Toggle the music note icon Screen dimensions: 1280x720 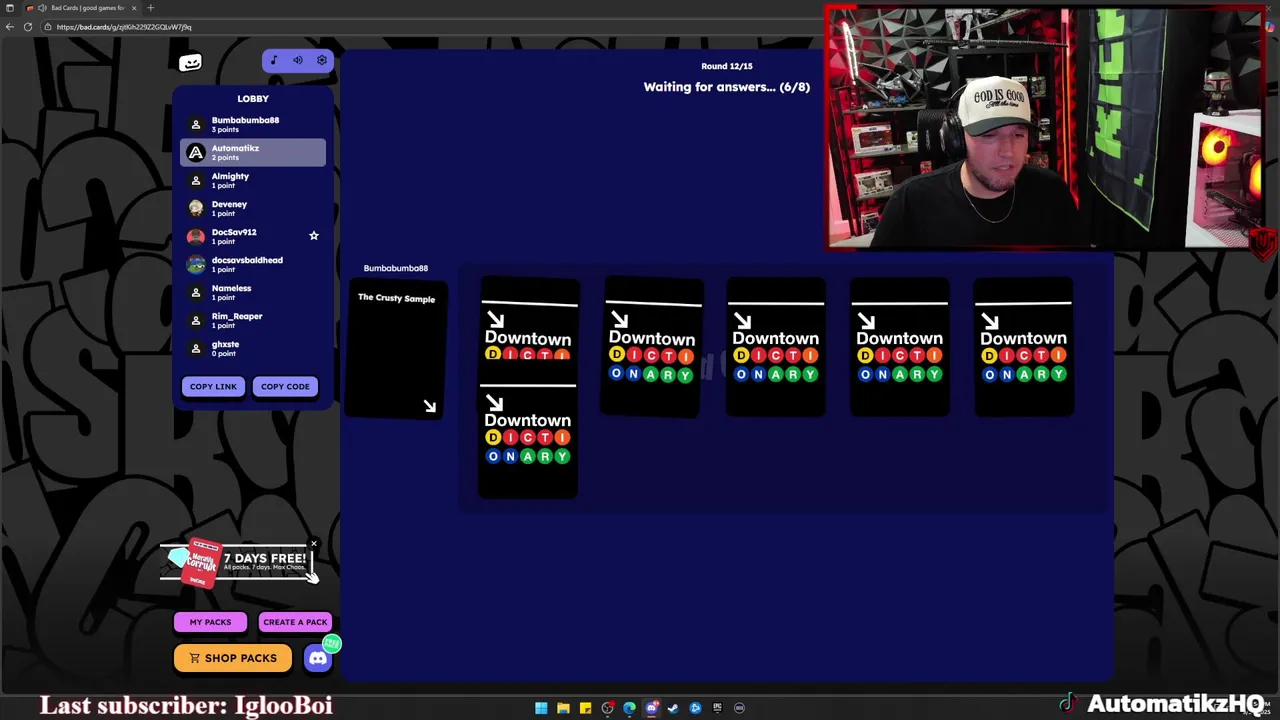pyautogui.click(x=274, y=61)
